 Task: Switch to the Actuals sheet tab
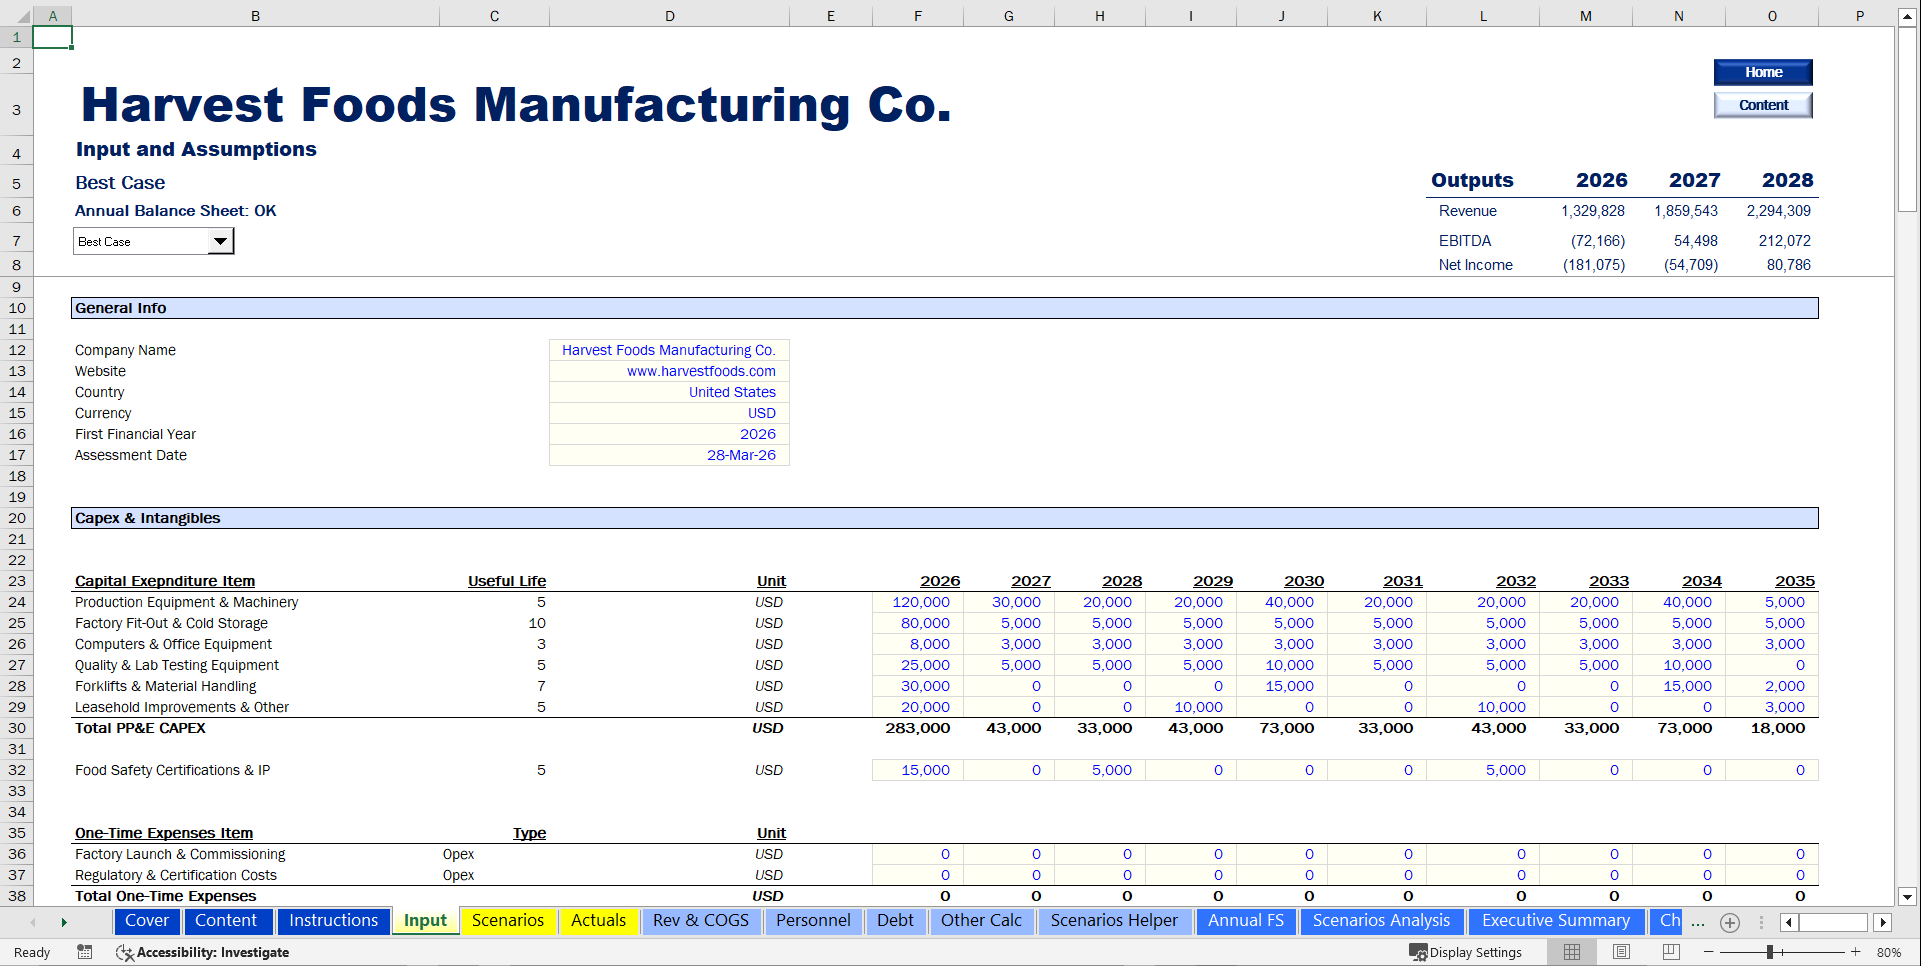pyautogui.click(x=597, y=921)
